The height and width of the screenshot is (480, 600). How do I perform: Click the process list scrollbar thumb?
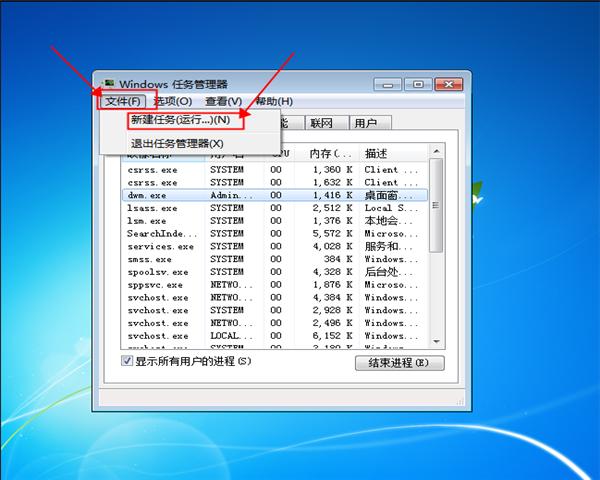click(436, 206)
